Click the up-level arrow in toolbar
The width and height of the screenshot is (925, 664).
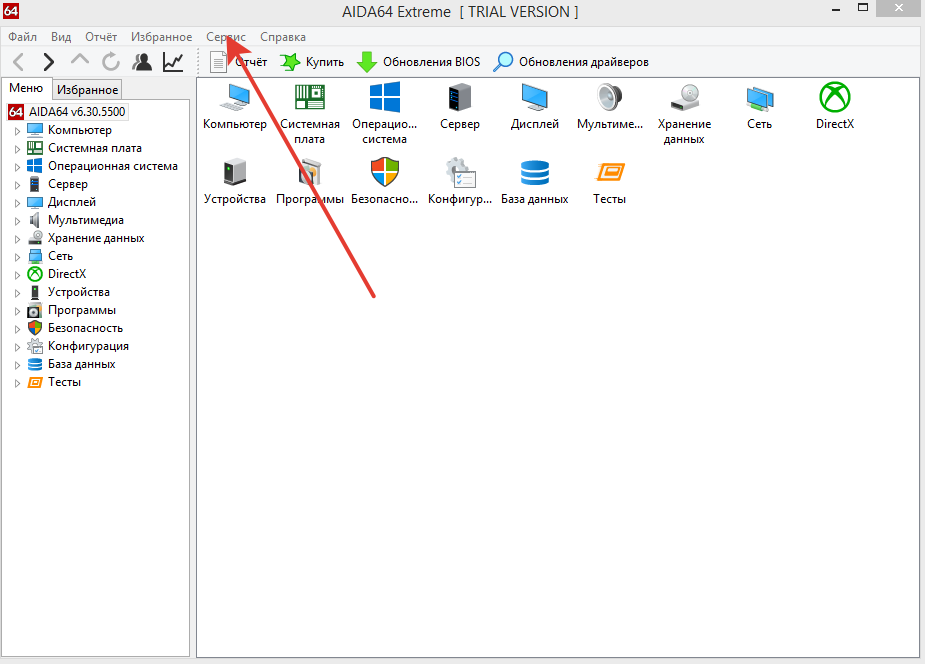(80, 60)
